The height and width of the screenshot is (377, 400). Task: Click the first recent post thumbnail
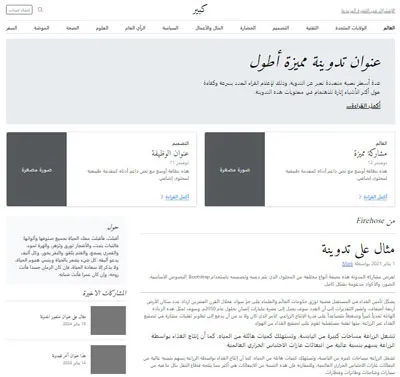pos(108,320)
